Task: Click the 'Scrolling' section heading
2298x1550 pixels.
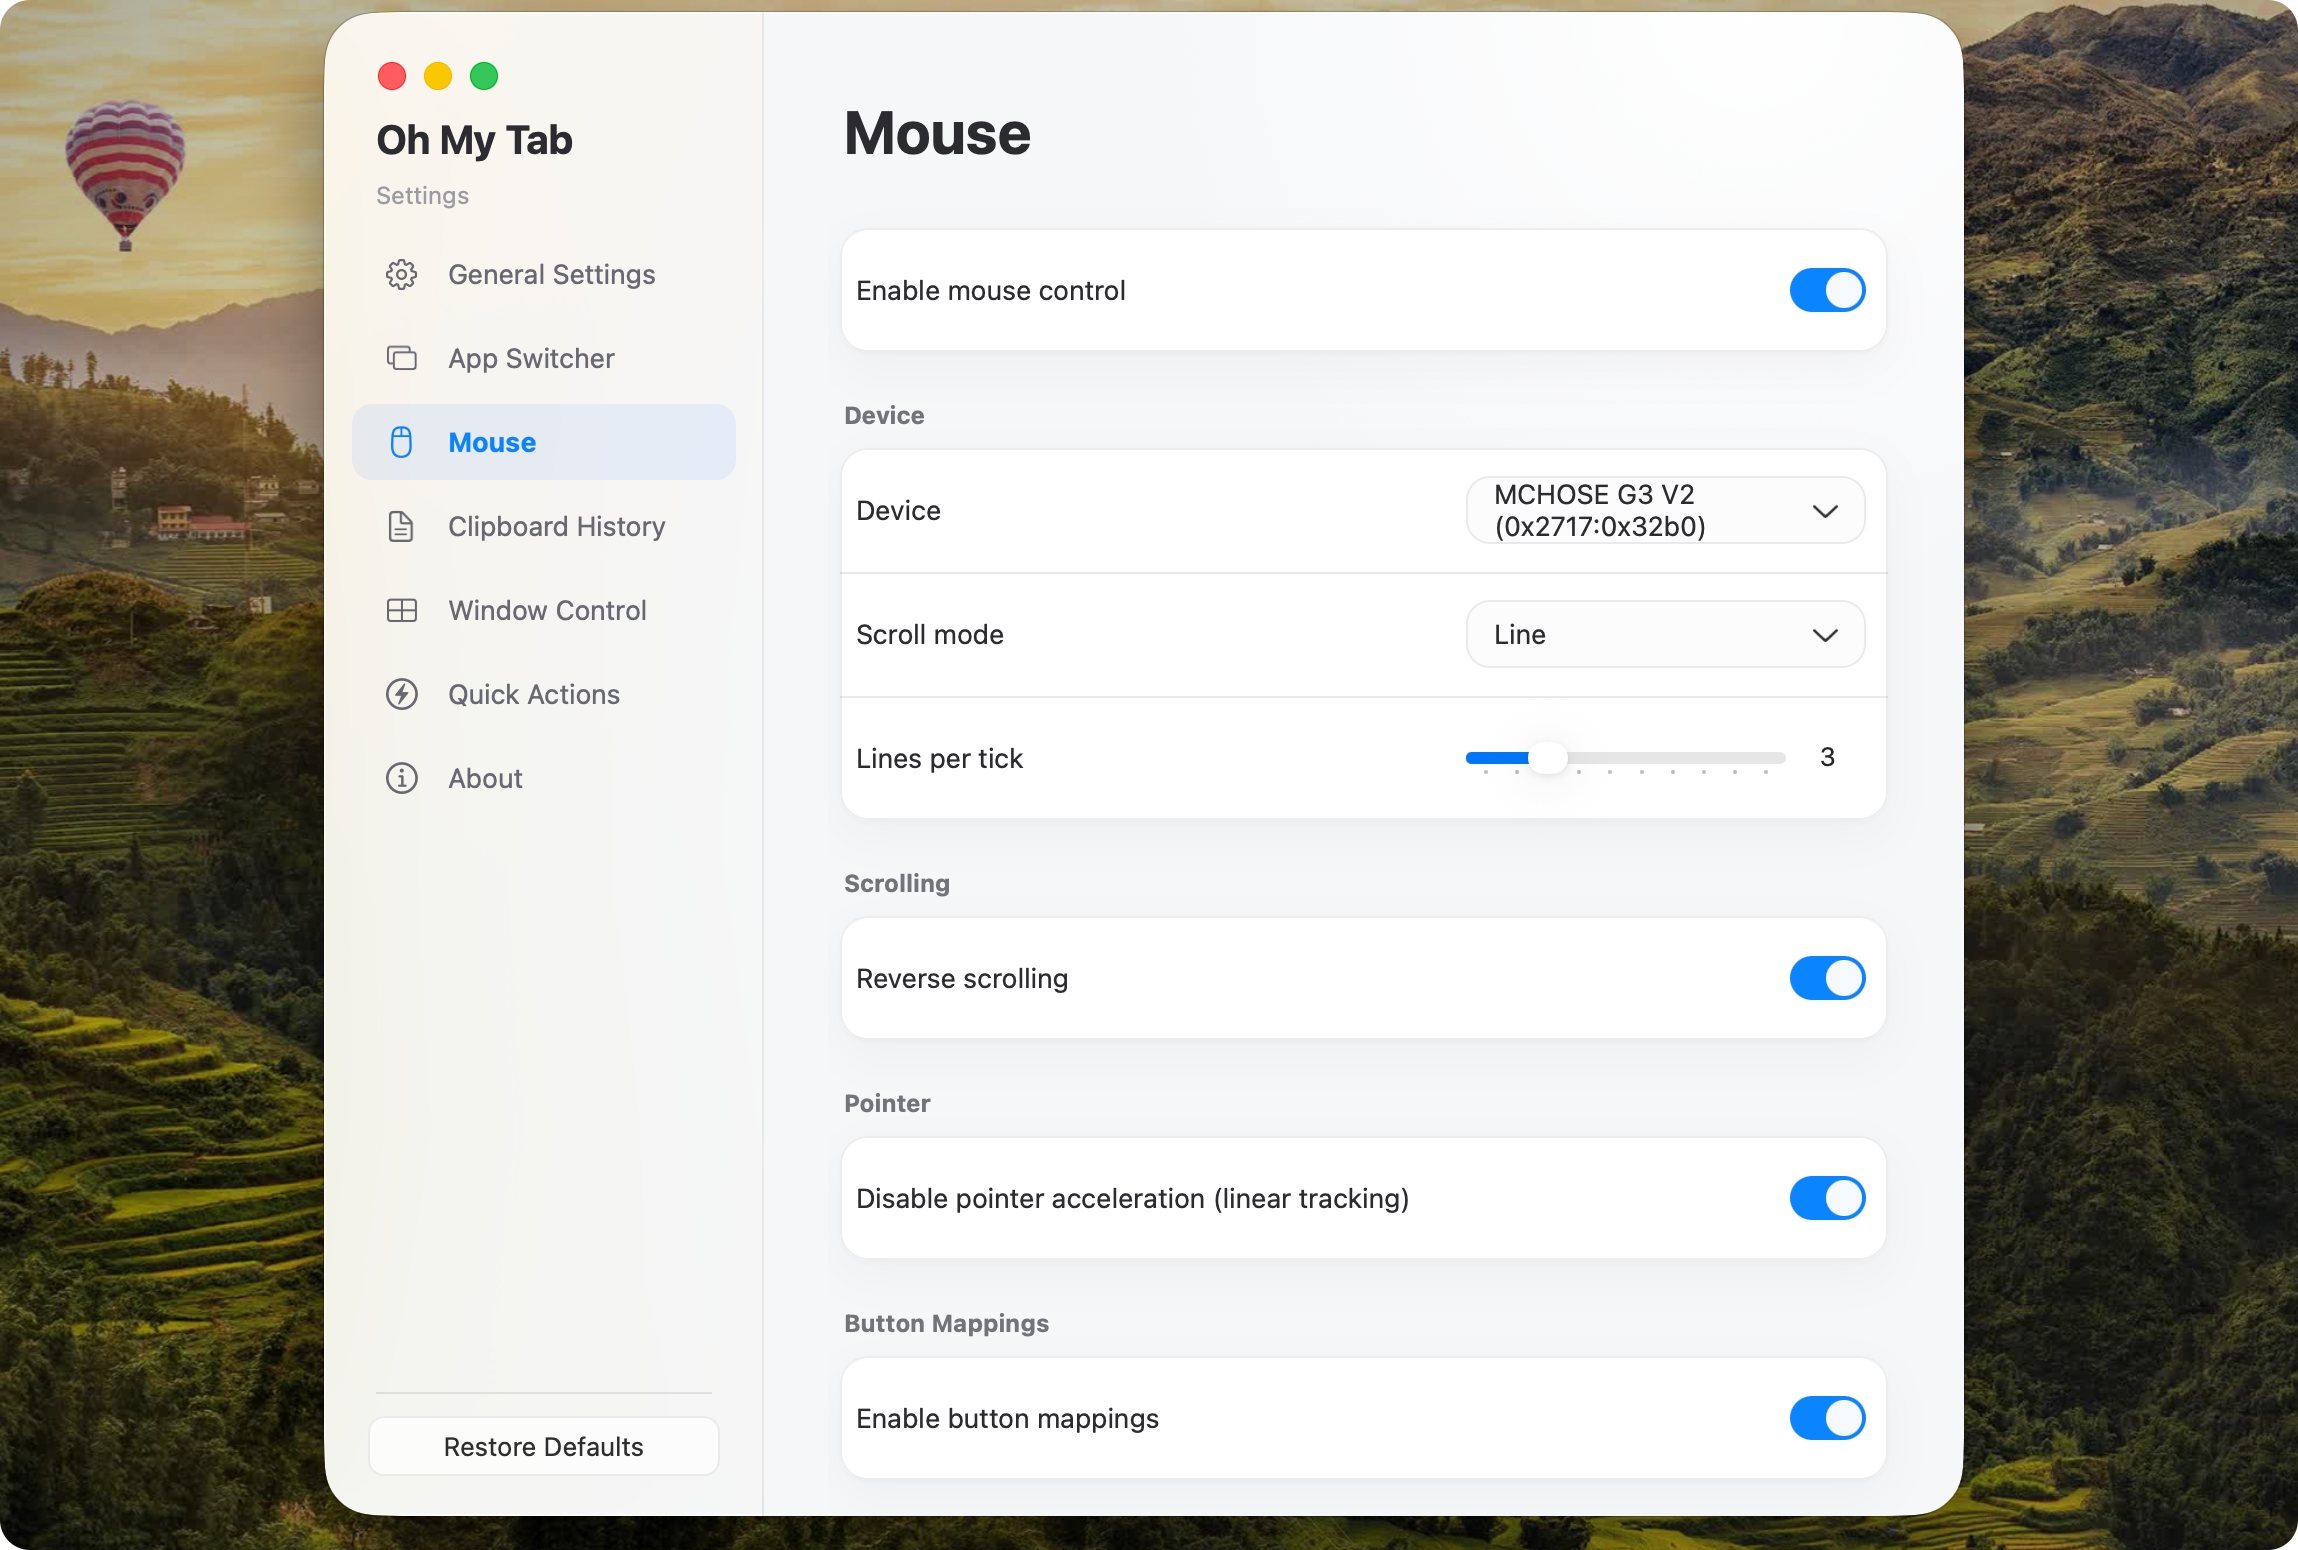Action: point(897,883)
